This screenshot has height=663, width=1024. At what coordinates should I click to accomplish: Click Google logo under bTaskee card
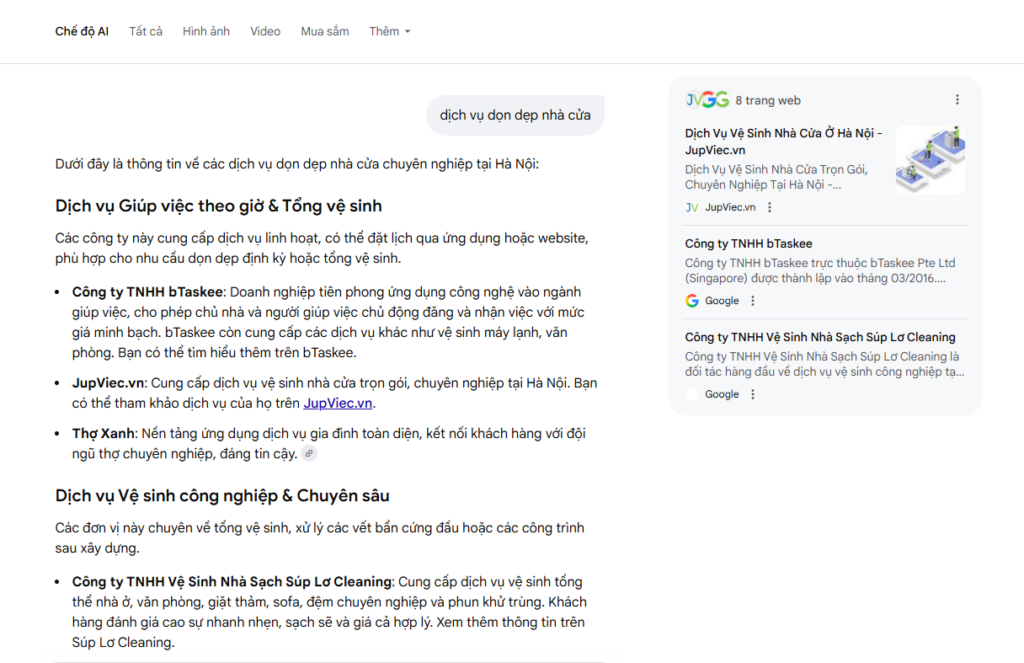692,301
